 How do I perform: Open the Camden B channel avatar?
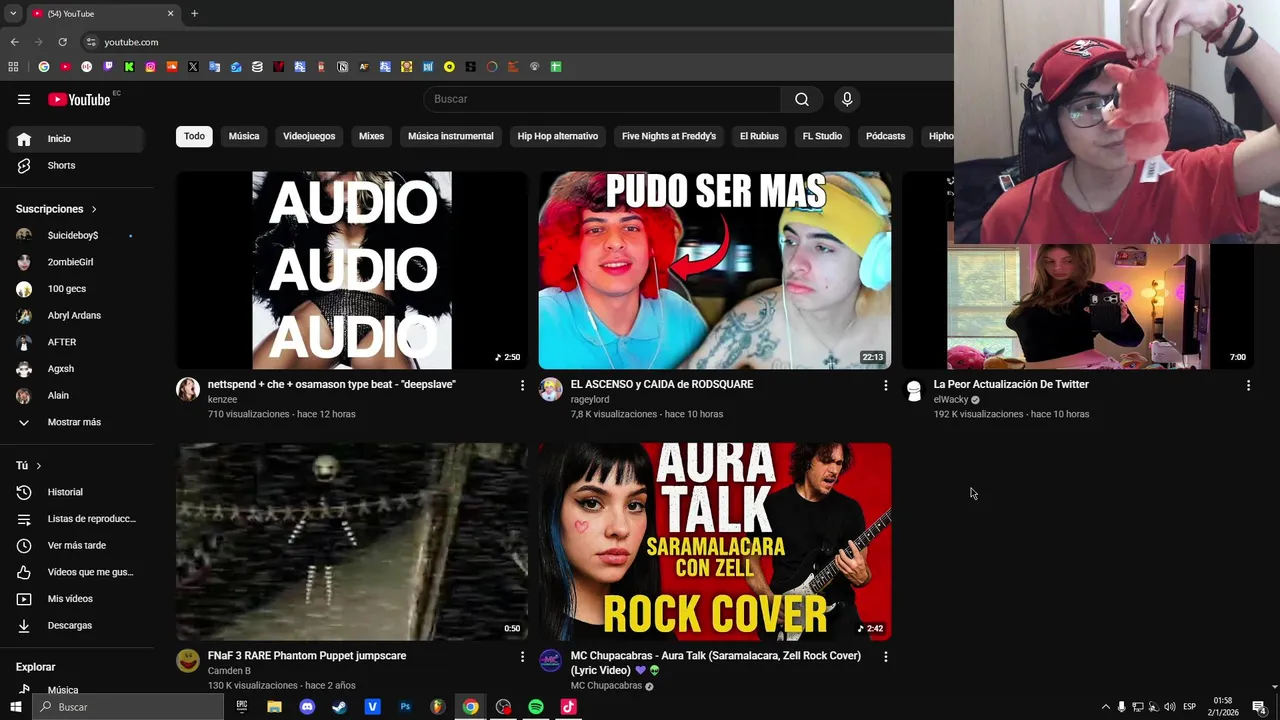click(x=188, y=661)
